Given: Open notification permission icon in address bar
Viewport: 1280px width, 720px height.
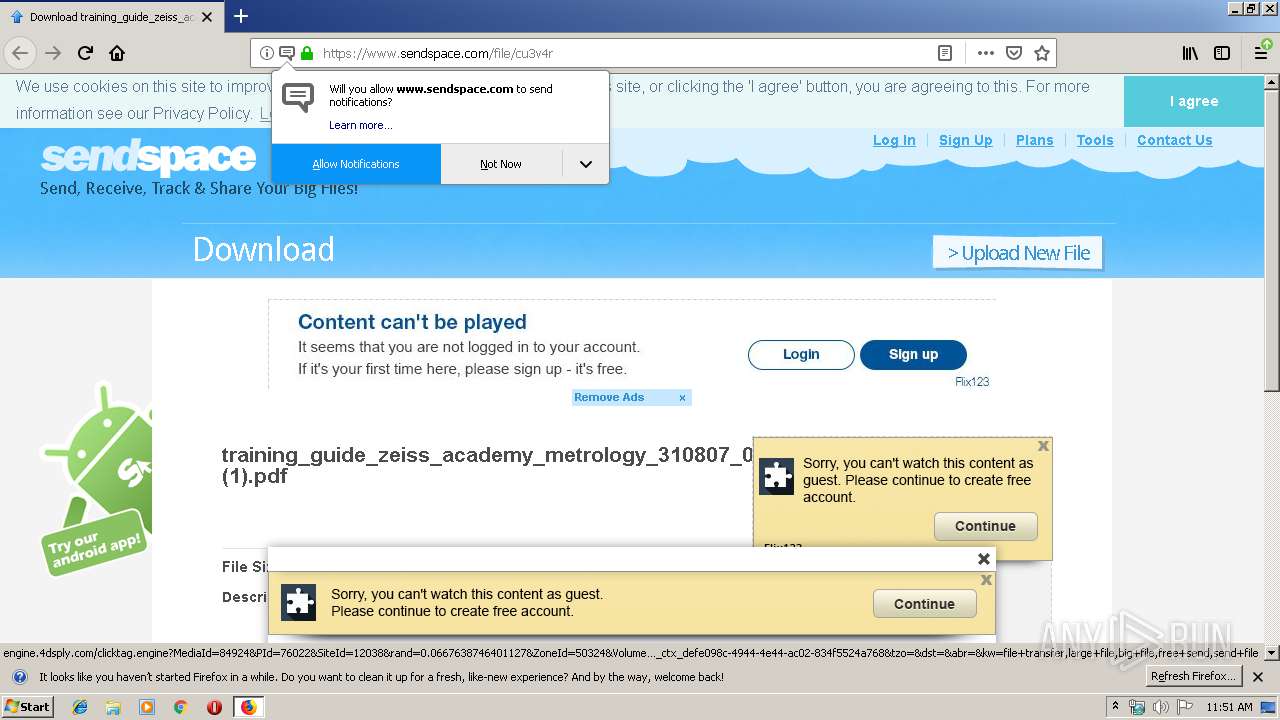Looking at the screenshot, I should click(x=287, y=53).
